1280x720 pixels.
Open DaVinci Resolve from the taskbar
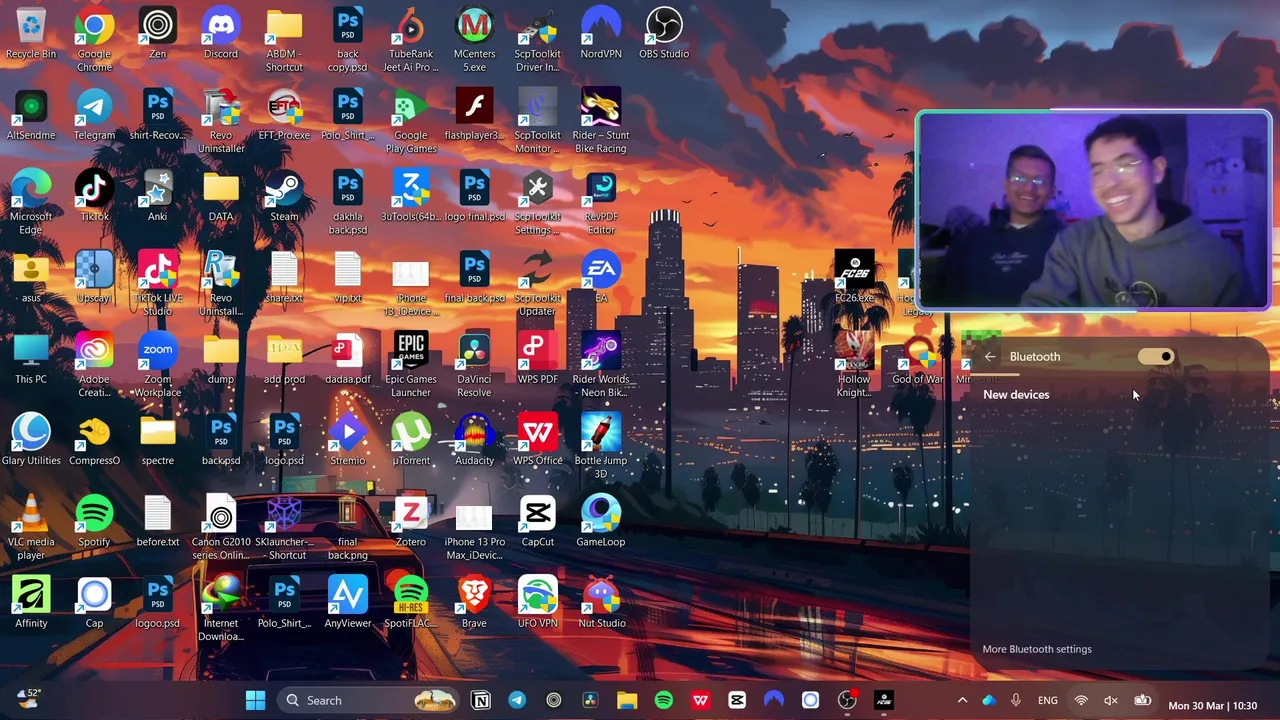[590, 700]
